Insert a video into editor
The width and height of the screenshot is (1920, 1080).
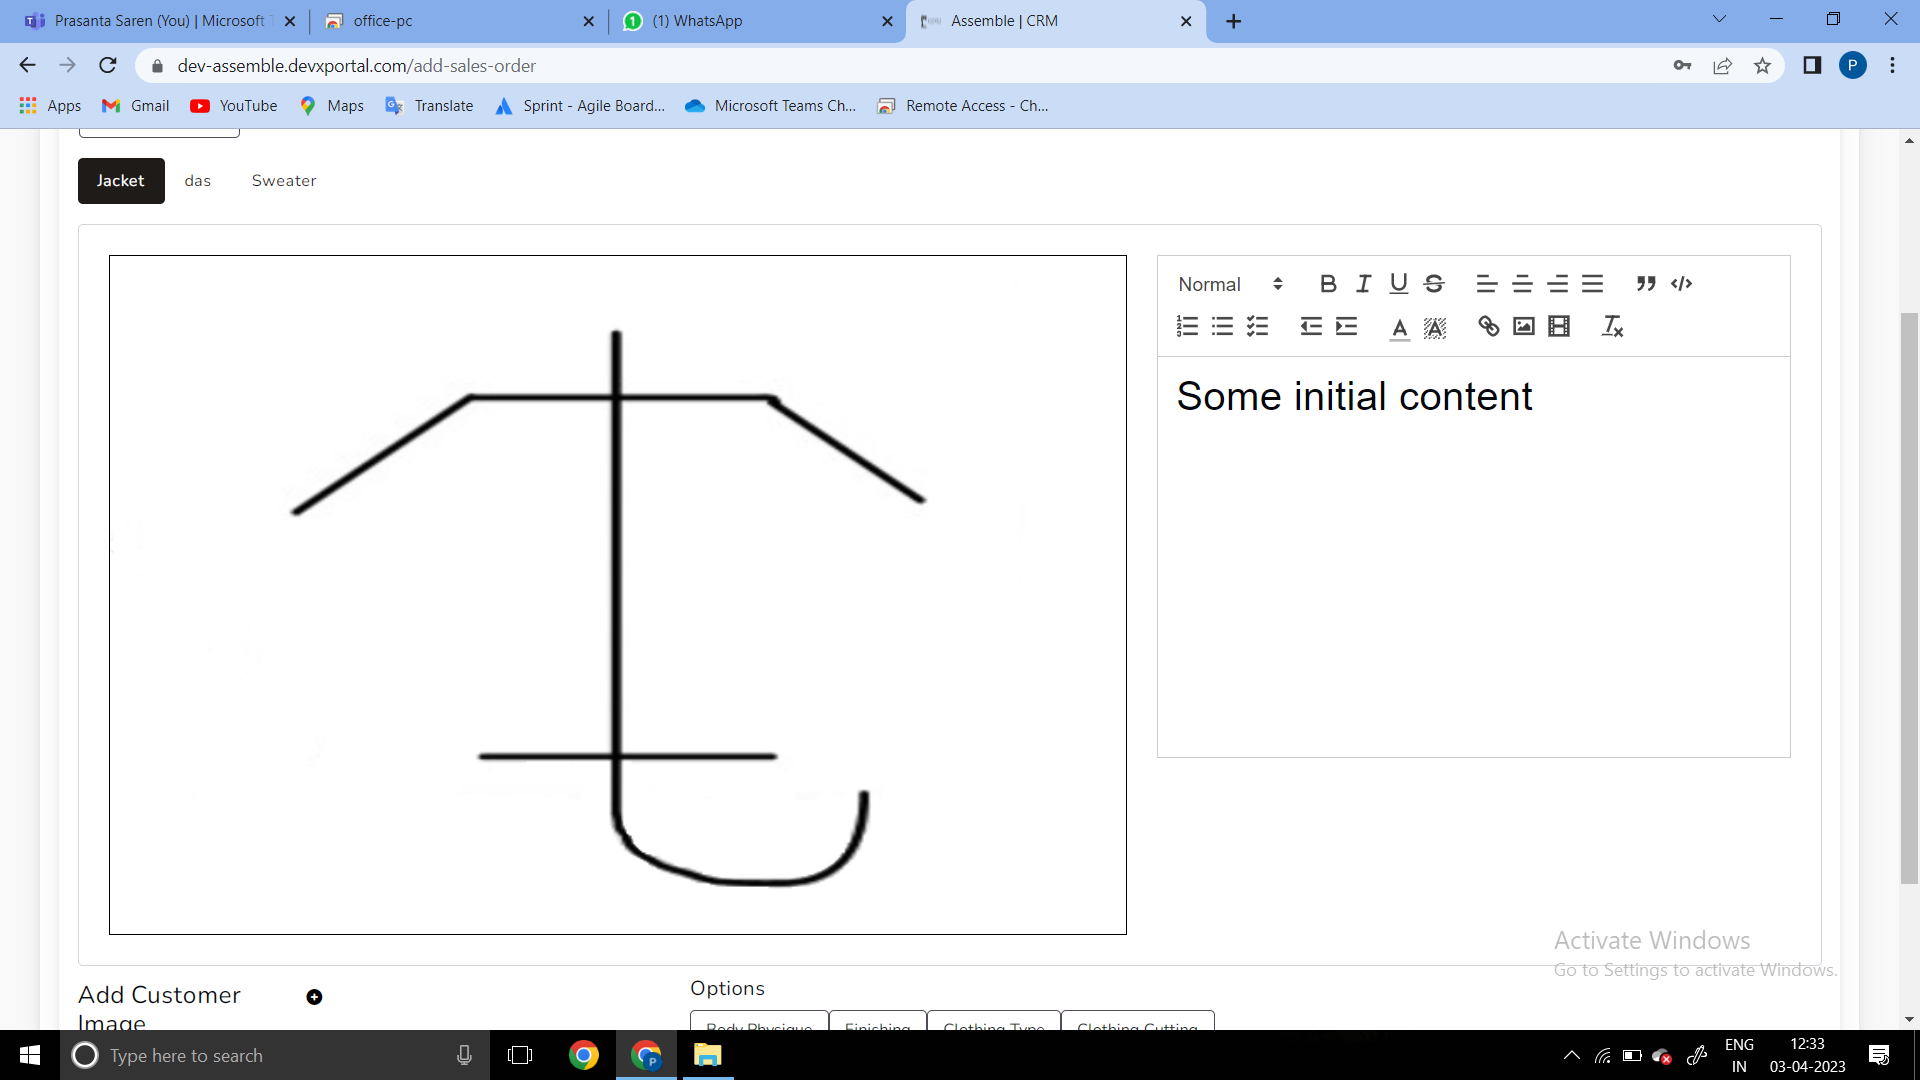(1559, 326)
